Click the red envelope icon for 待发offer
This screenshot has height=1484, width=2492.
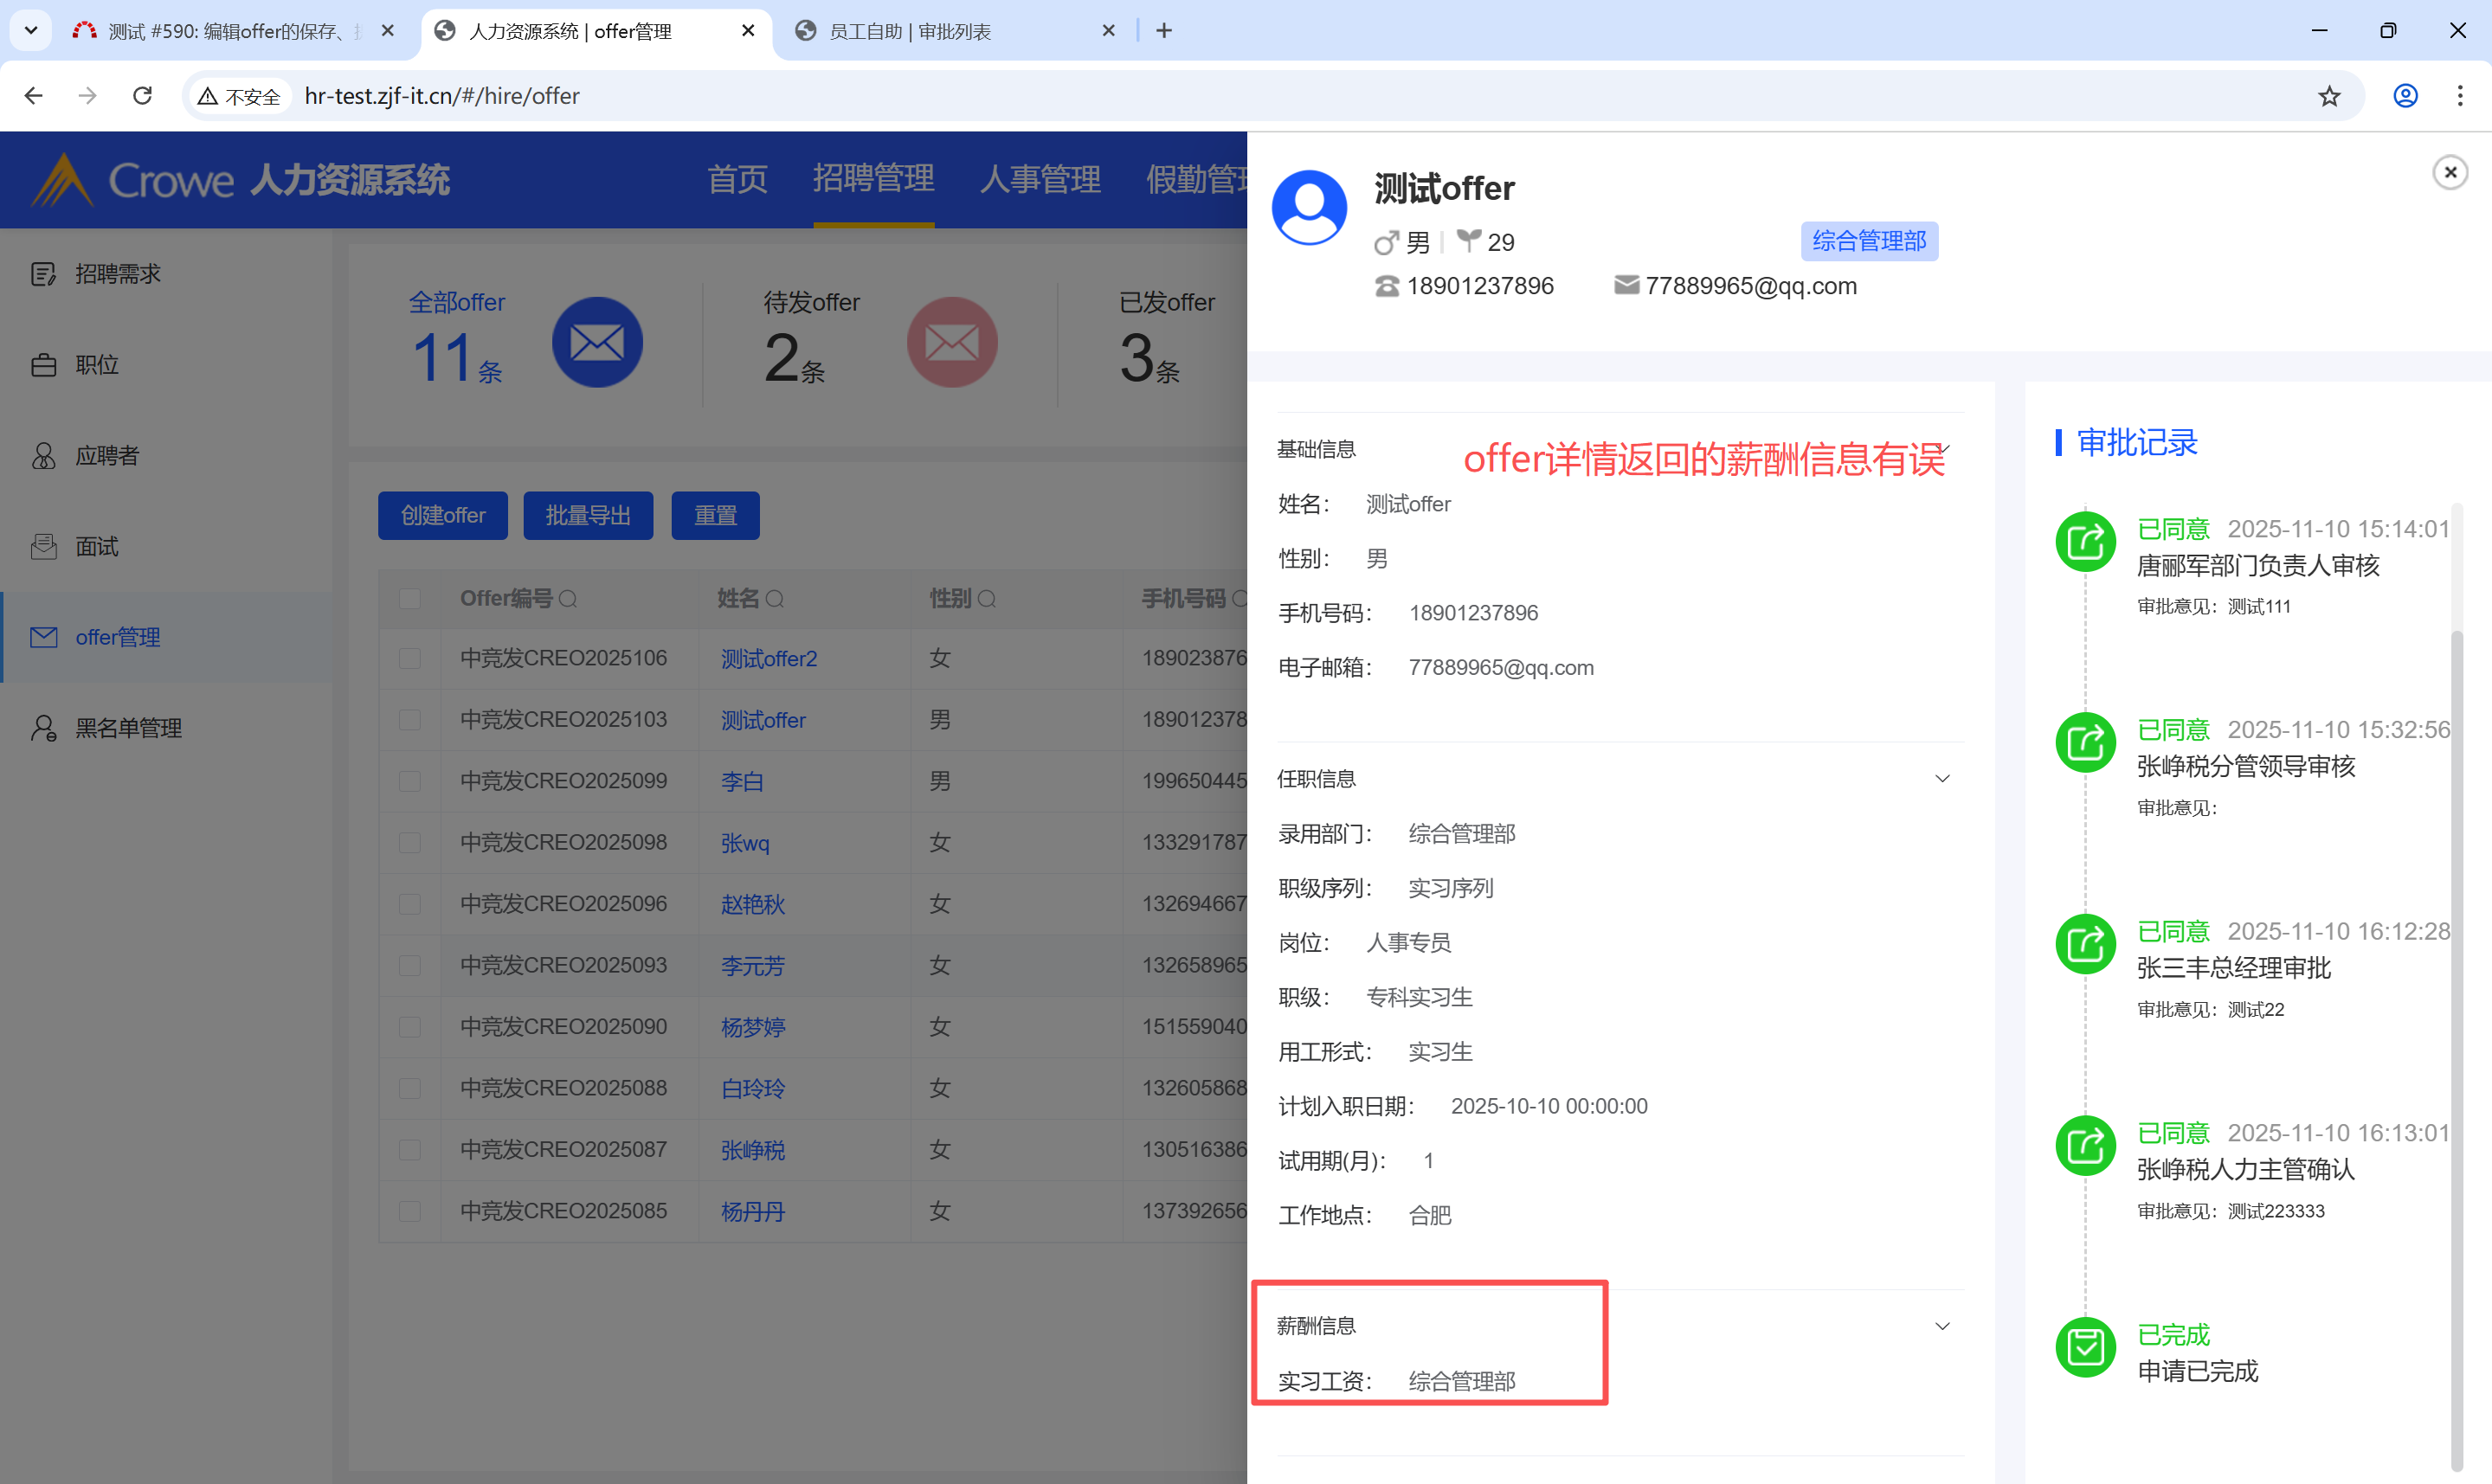tap(951, 343)
